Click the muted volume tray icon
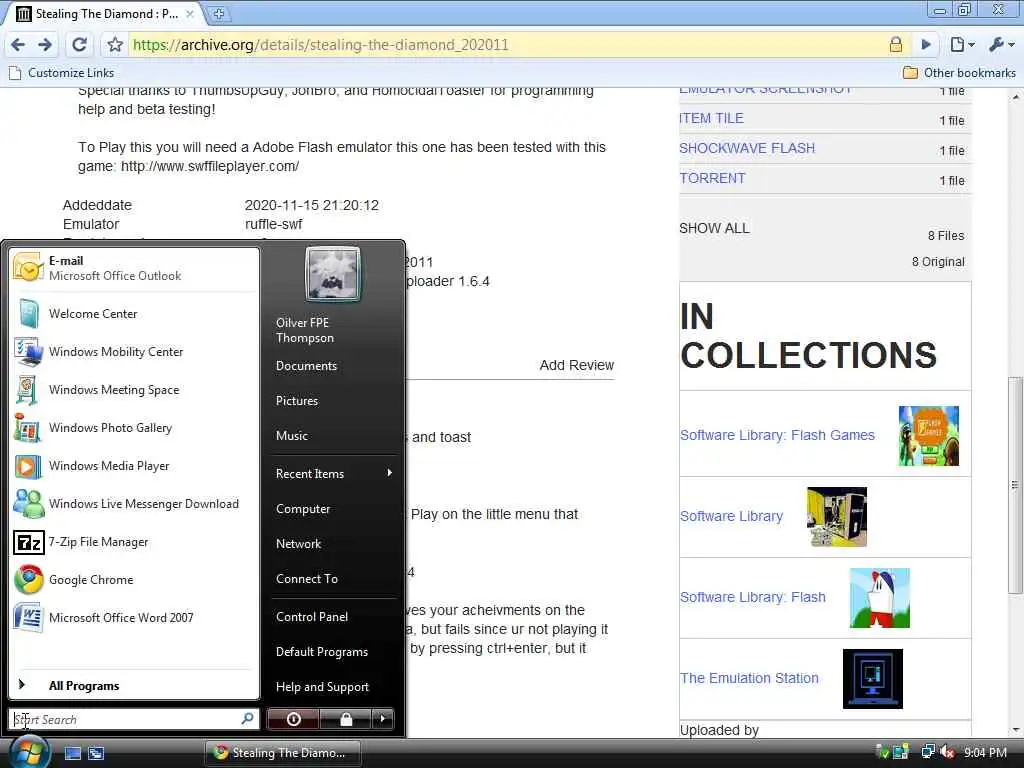 click(947, 752)
